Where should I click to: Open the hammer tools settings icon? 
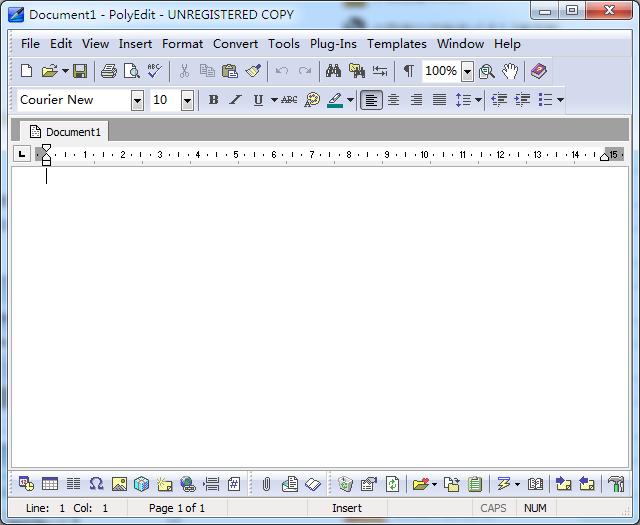(616, 484)
